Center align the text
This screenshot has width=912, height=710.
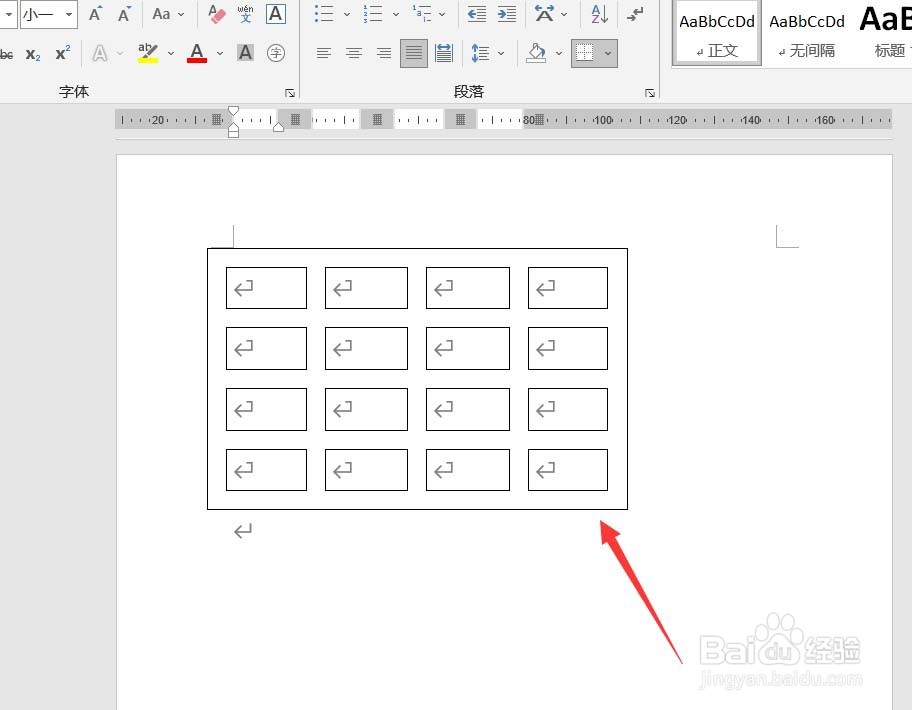pos(354,53)
